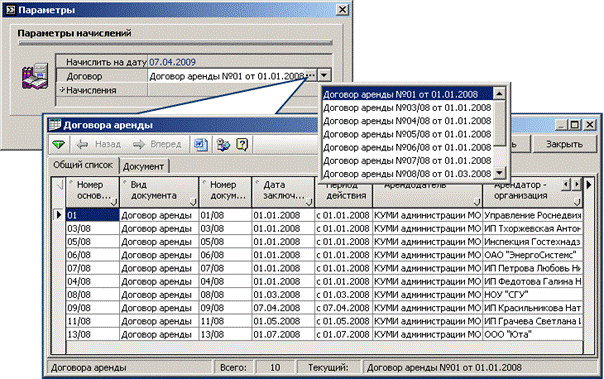The width and height of the screenshot is (604, 379).
Task: Click the green gem filter icon
Action: click(59, 145)
